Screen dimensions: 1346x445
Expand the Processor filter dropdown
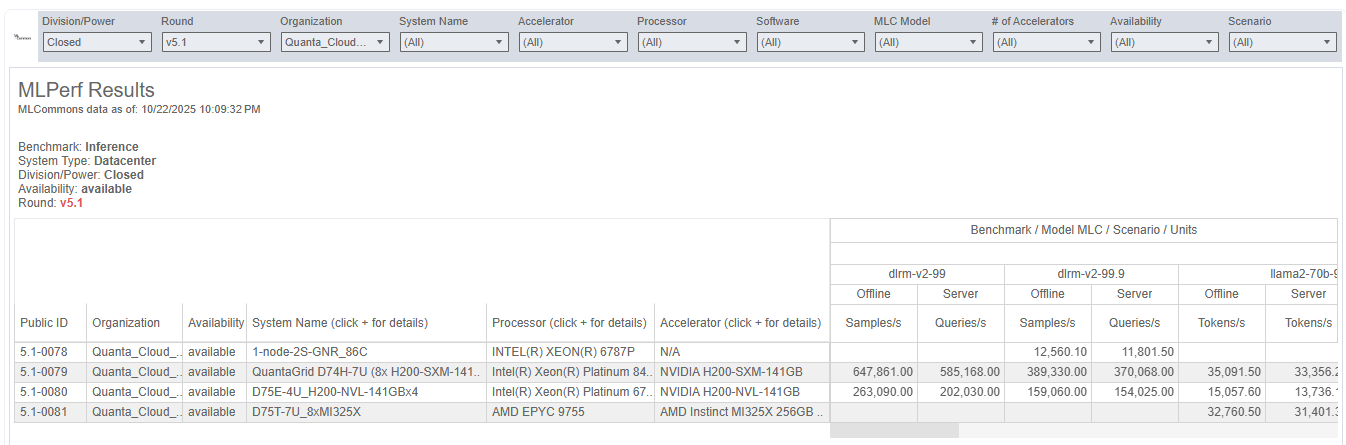(x=692, y=42)
